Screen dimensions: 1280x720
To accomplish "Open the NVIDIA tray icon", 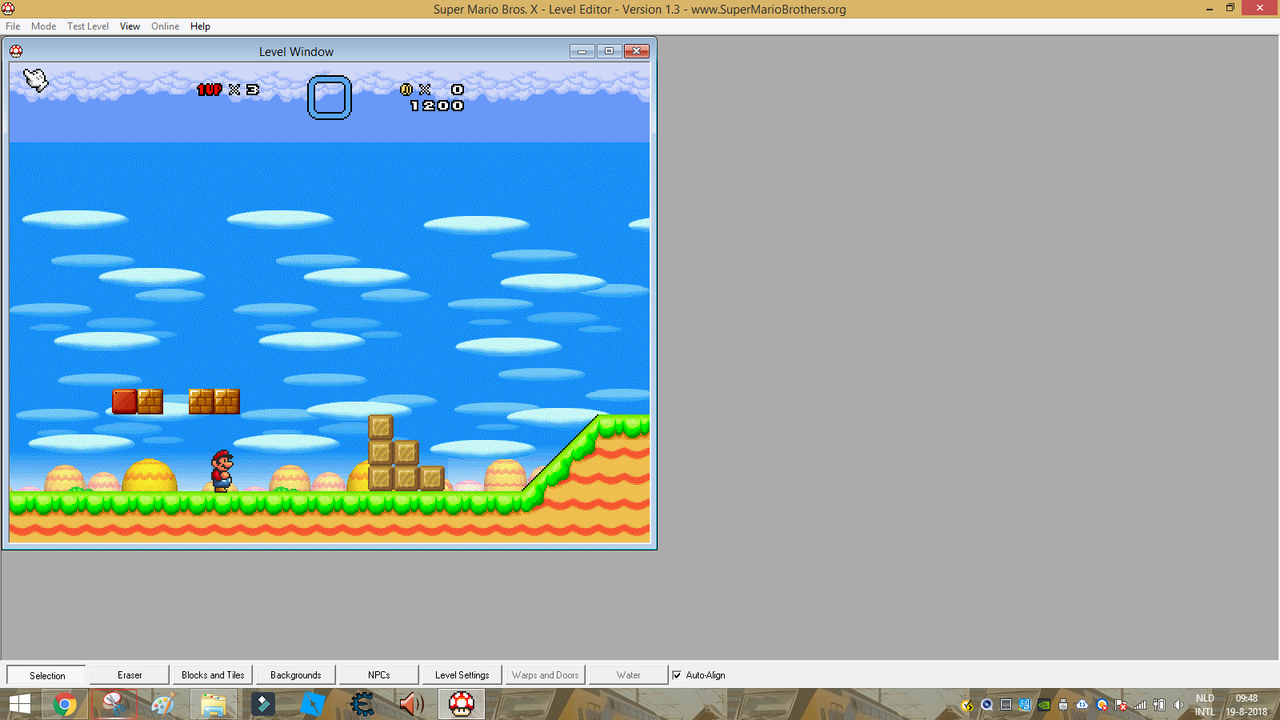I will 1044,705.
